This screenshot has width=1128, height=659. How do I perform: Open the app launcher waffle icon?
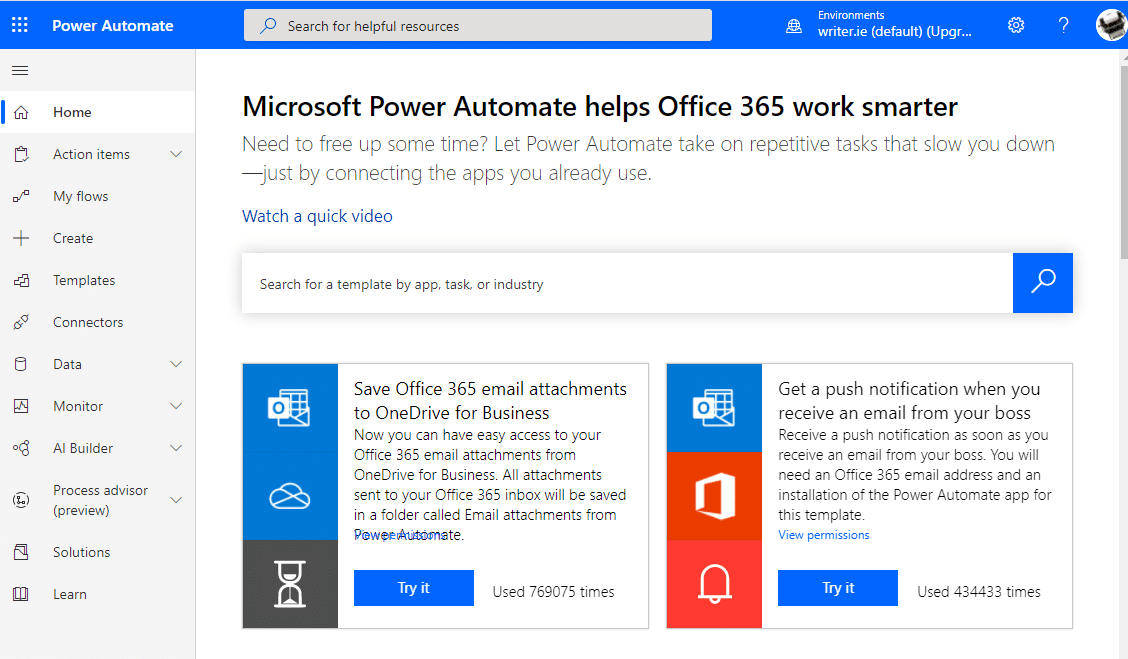coord(20,25)
